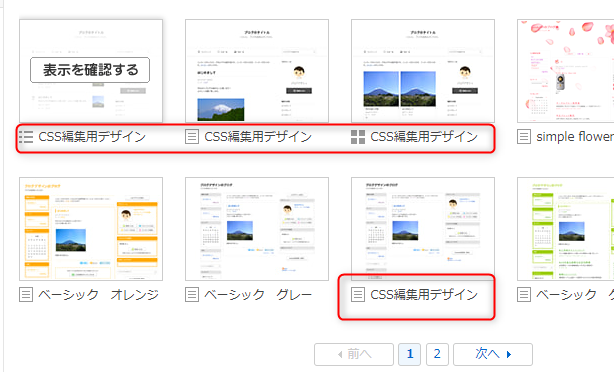This screenshot has height=372, width=614.
Task: Click the page icon beside simple flower
Action: click(524, 137)
